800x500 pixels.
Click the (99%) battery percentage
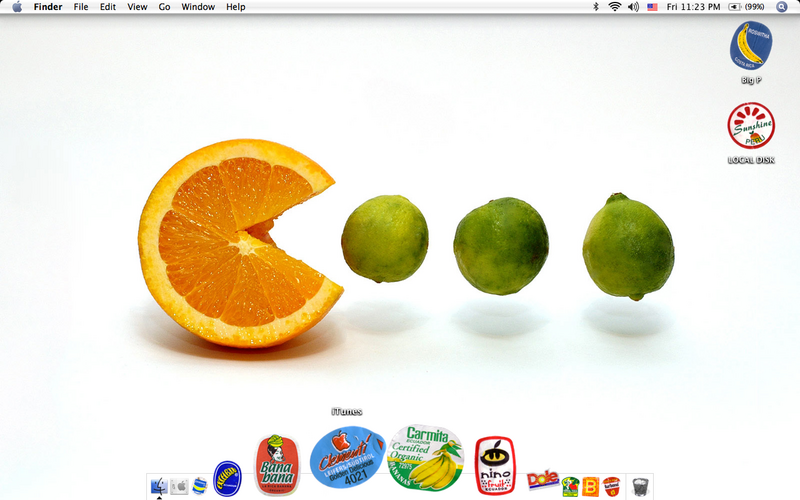[754, 7]
